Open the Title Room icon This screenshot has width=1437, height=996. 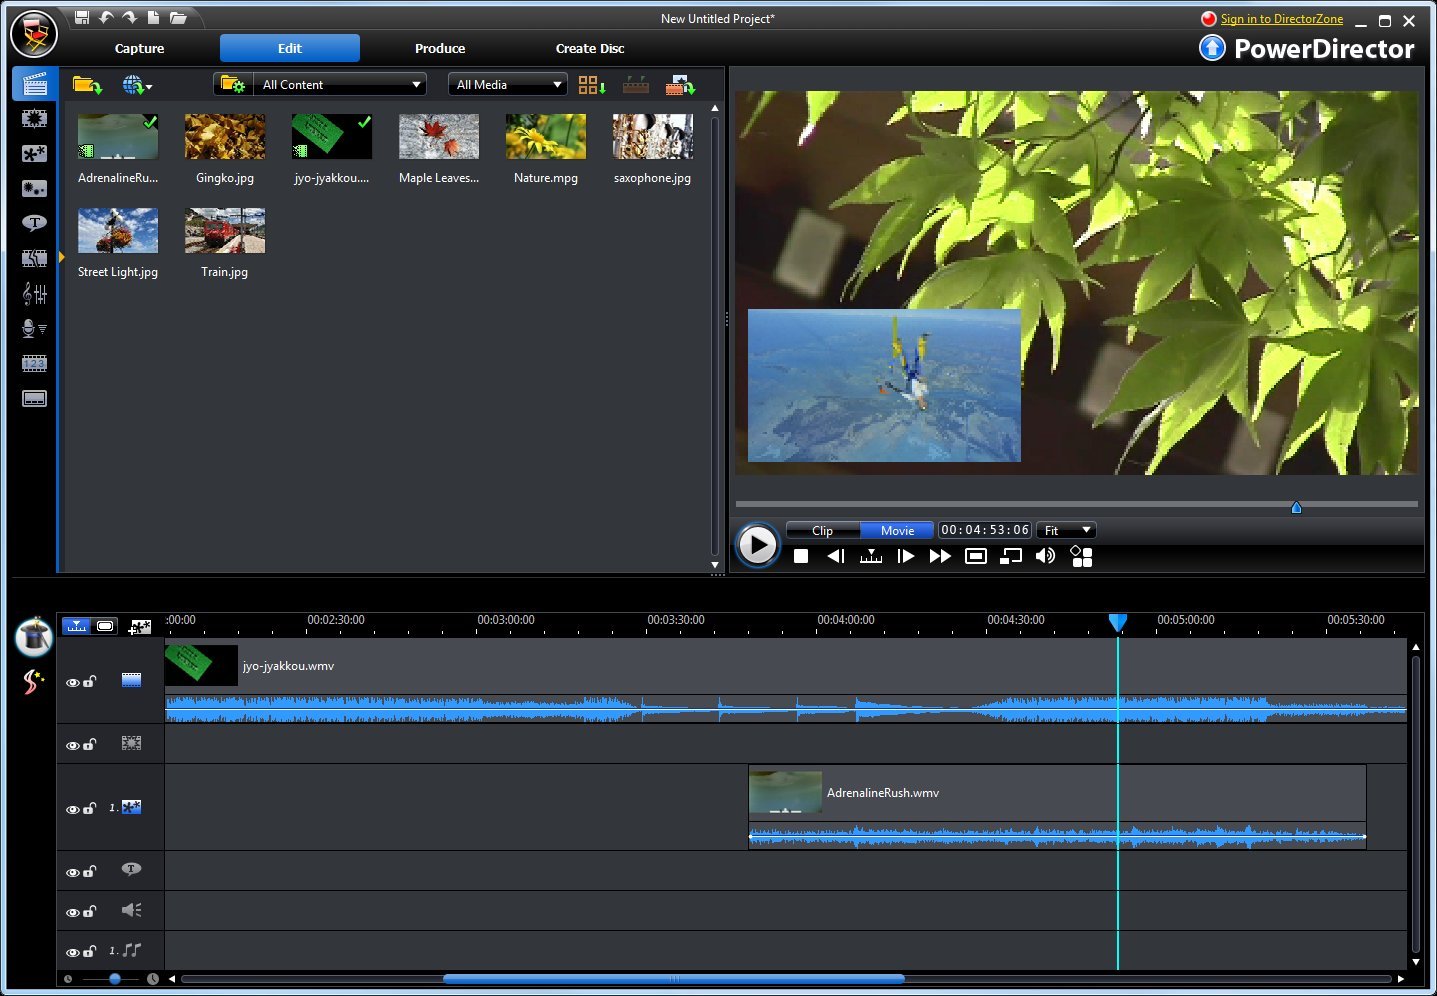pyautogui.click(x=35, y=223)
